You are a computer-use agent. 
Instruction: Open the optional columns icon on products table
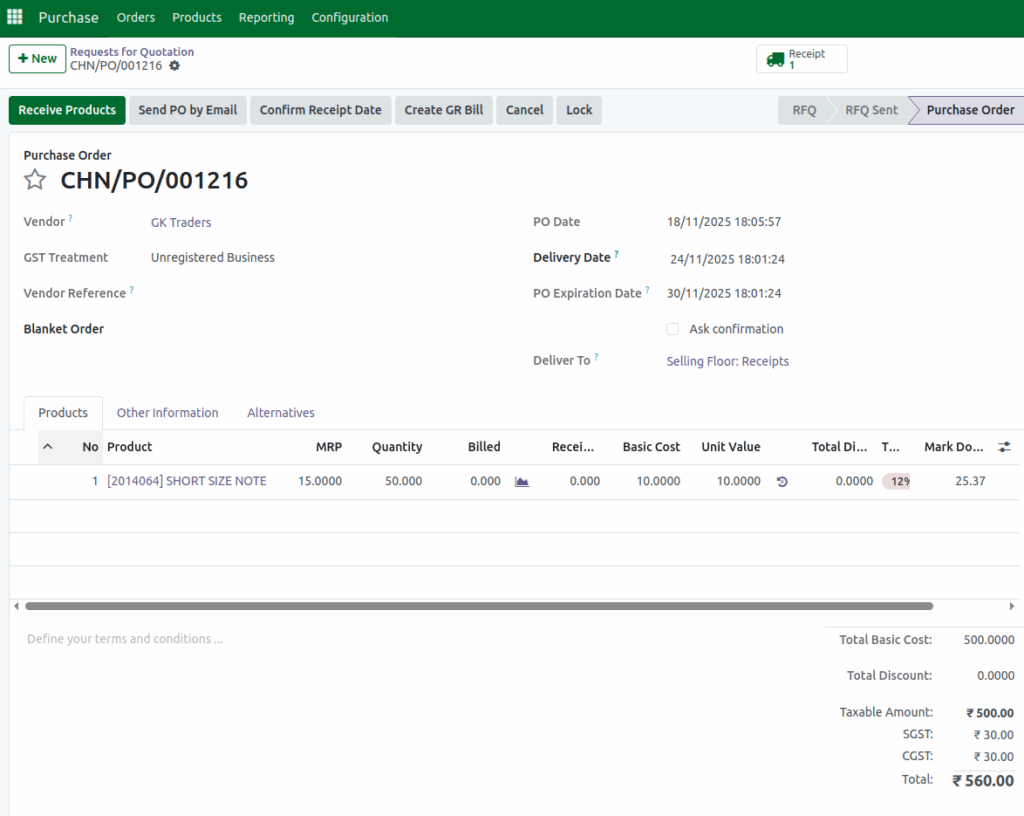click(x=1004, y=447)
